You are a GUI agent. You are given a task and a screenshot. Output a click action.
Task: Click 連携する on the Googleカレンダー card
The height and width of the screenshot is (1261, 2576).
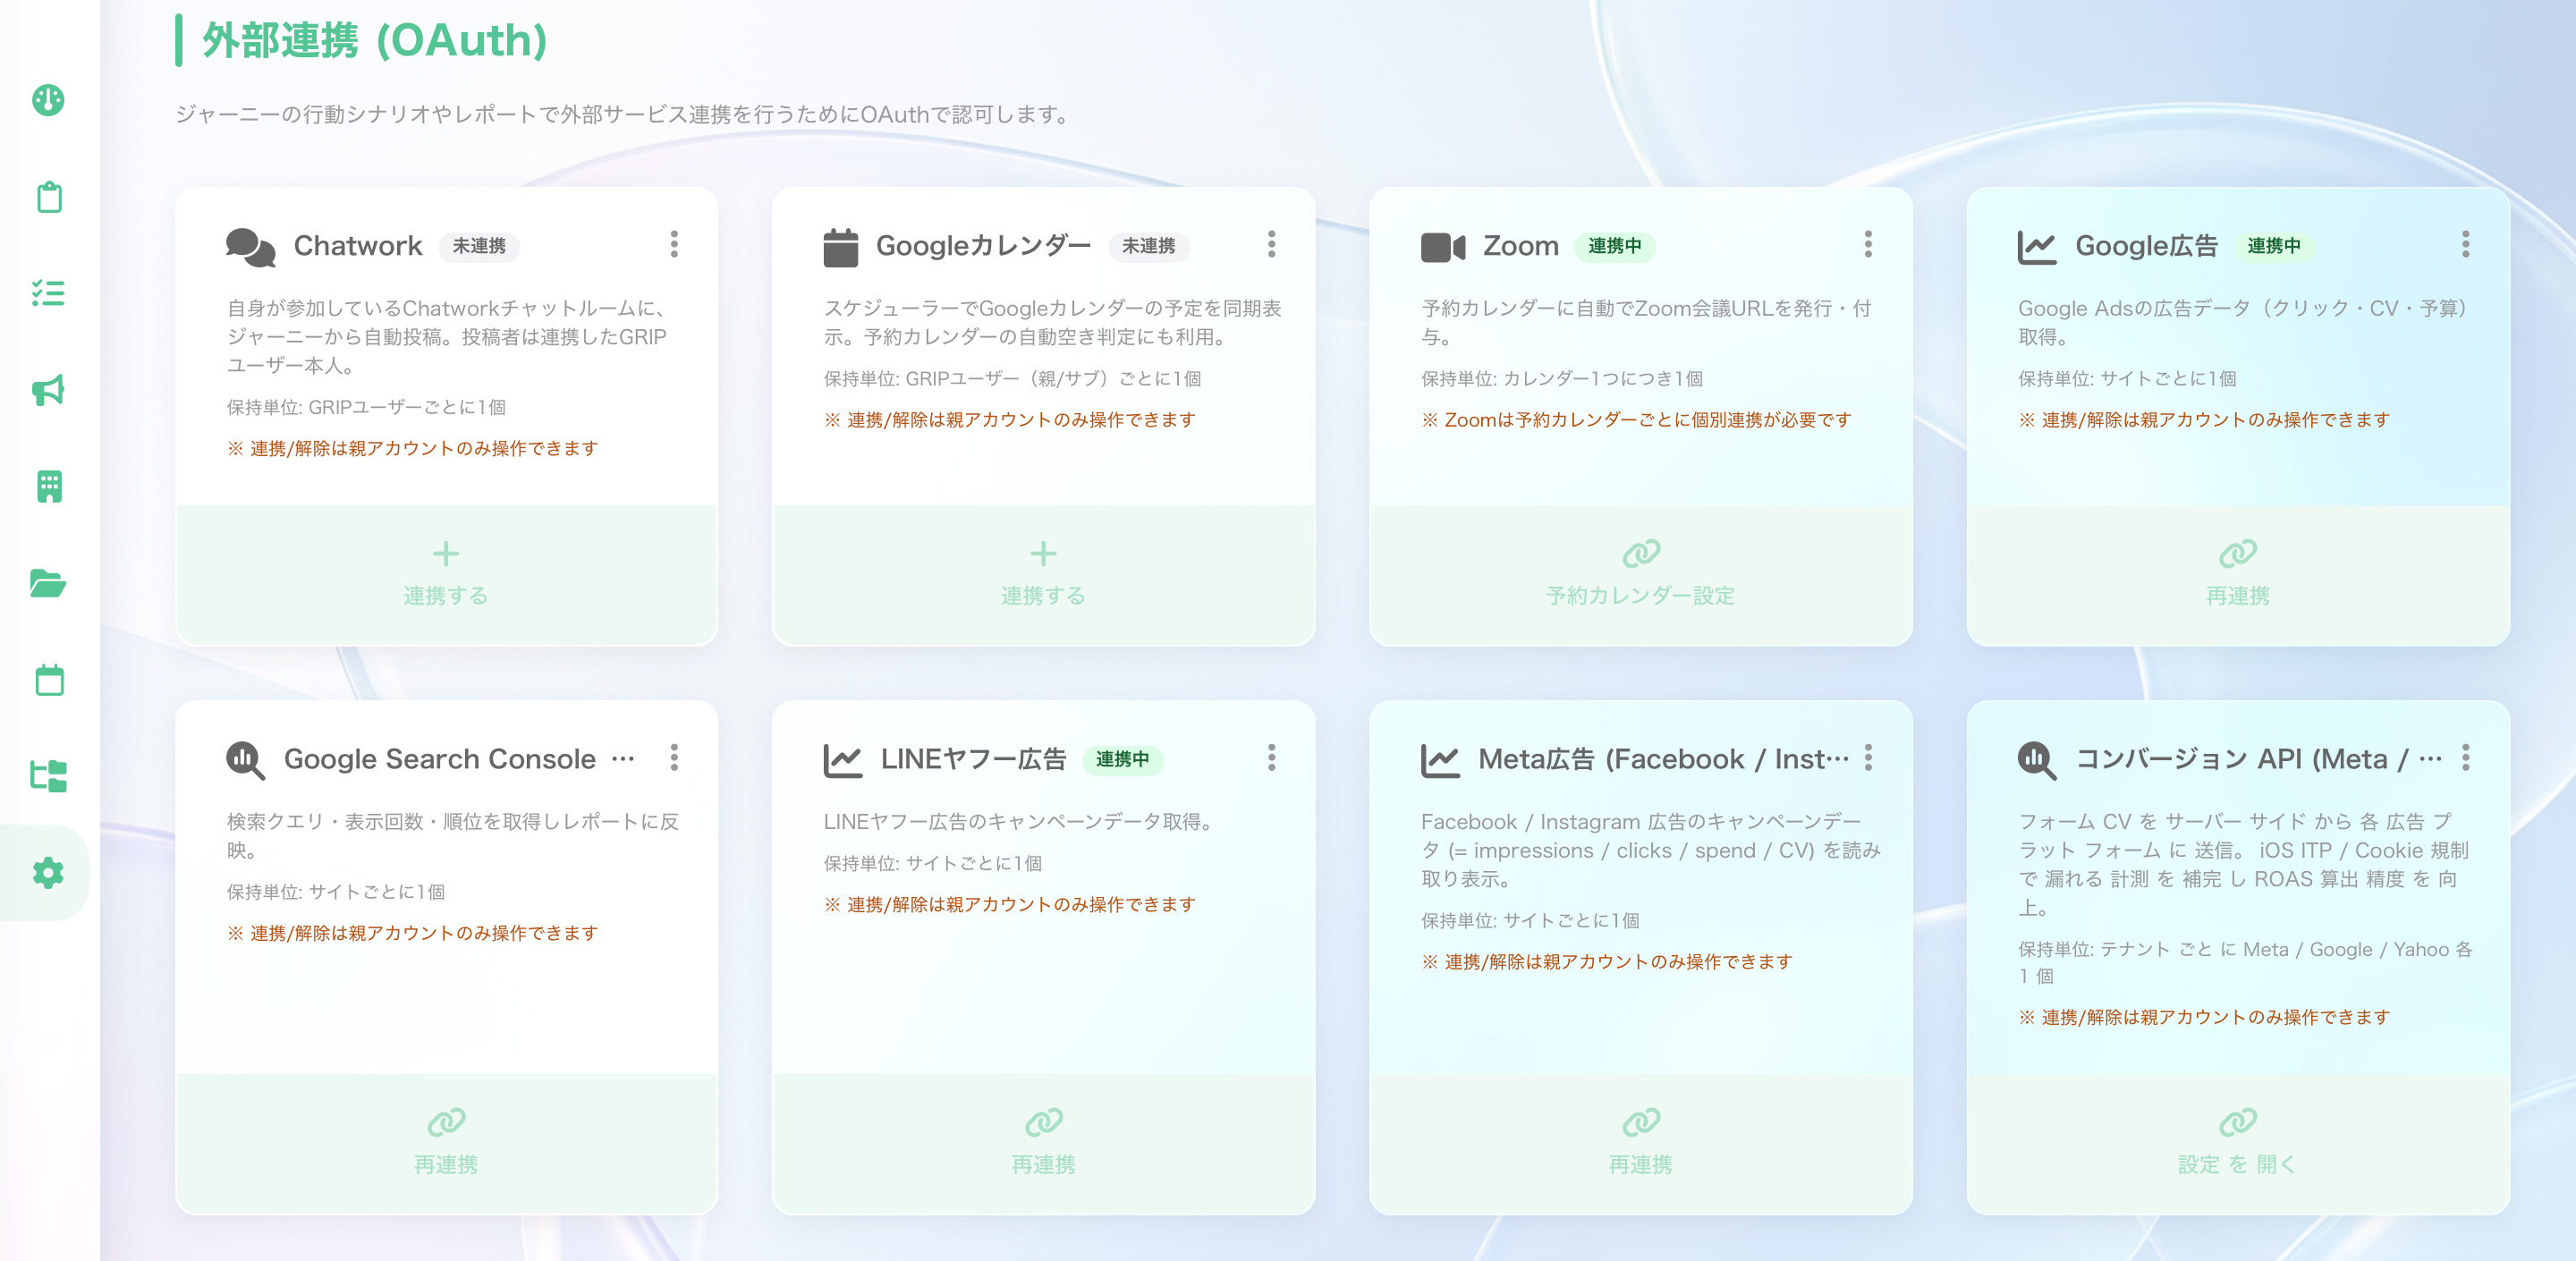1043,575
